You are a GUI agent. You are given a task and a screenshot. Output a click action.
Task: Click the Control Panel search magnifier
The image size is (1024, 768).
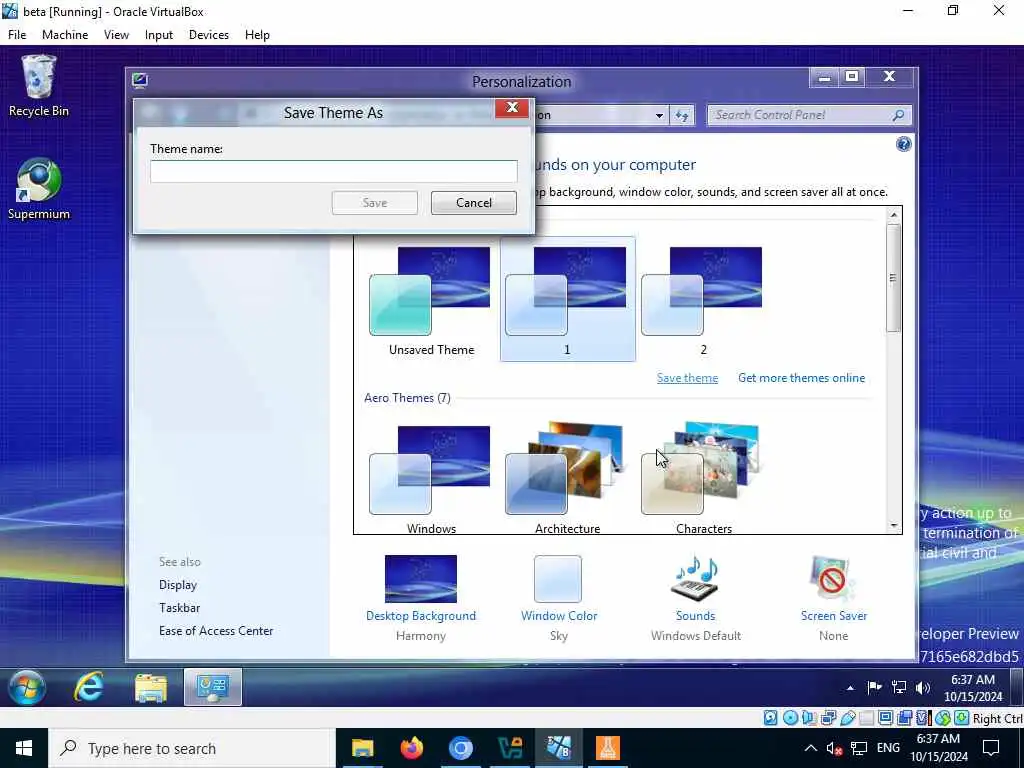[x=899, y=115]
